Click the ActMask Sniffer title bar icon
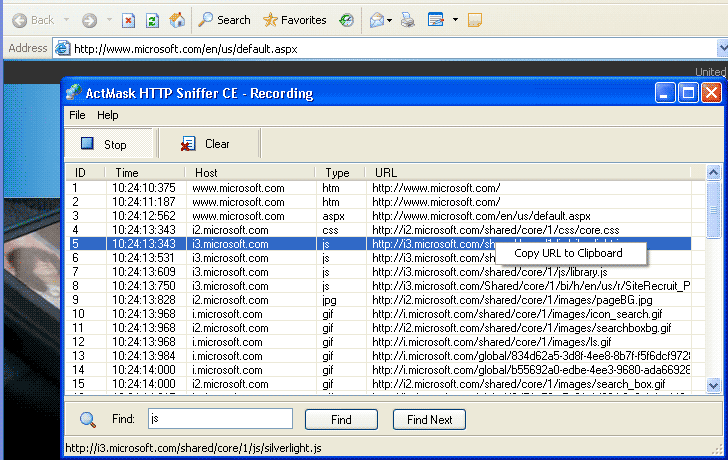Viewport: 728px width, 460px height. pos(73,92)
